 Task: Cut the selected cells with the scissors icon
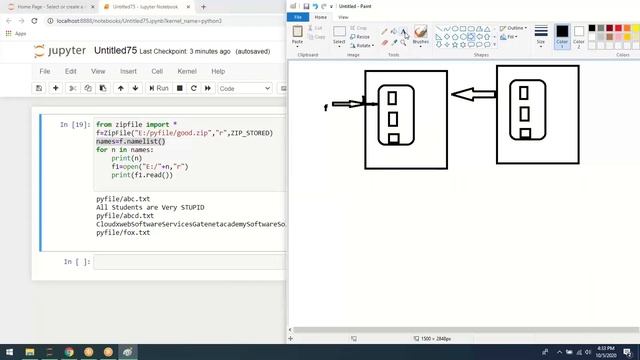[73, 88]
